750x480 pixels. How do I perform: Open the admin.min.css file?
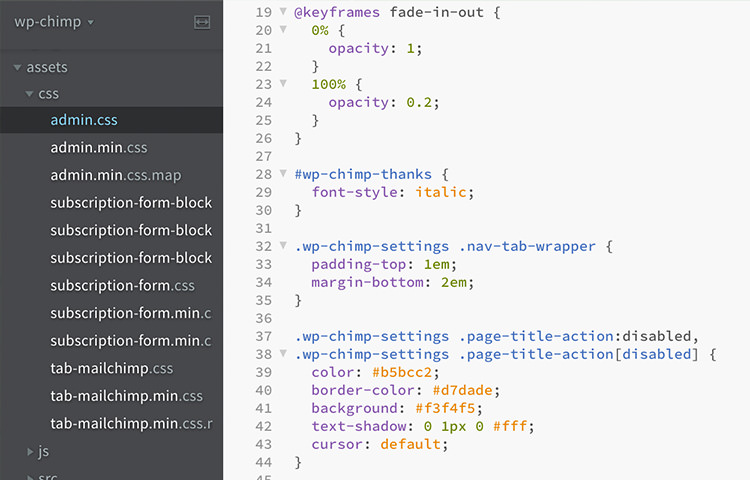point(98,148)
